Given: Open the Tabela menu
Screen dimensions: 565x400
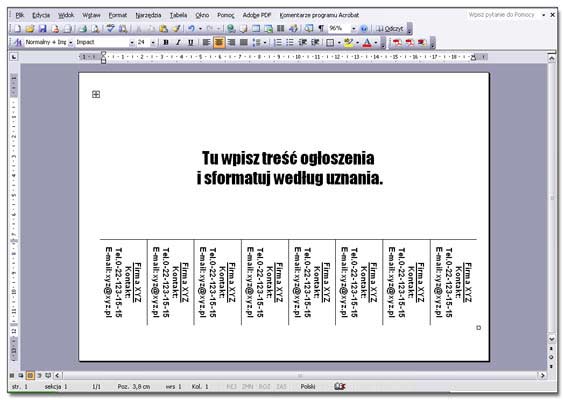Looking at the screenshot, I should click(178, 15).
